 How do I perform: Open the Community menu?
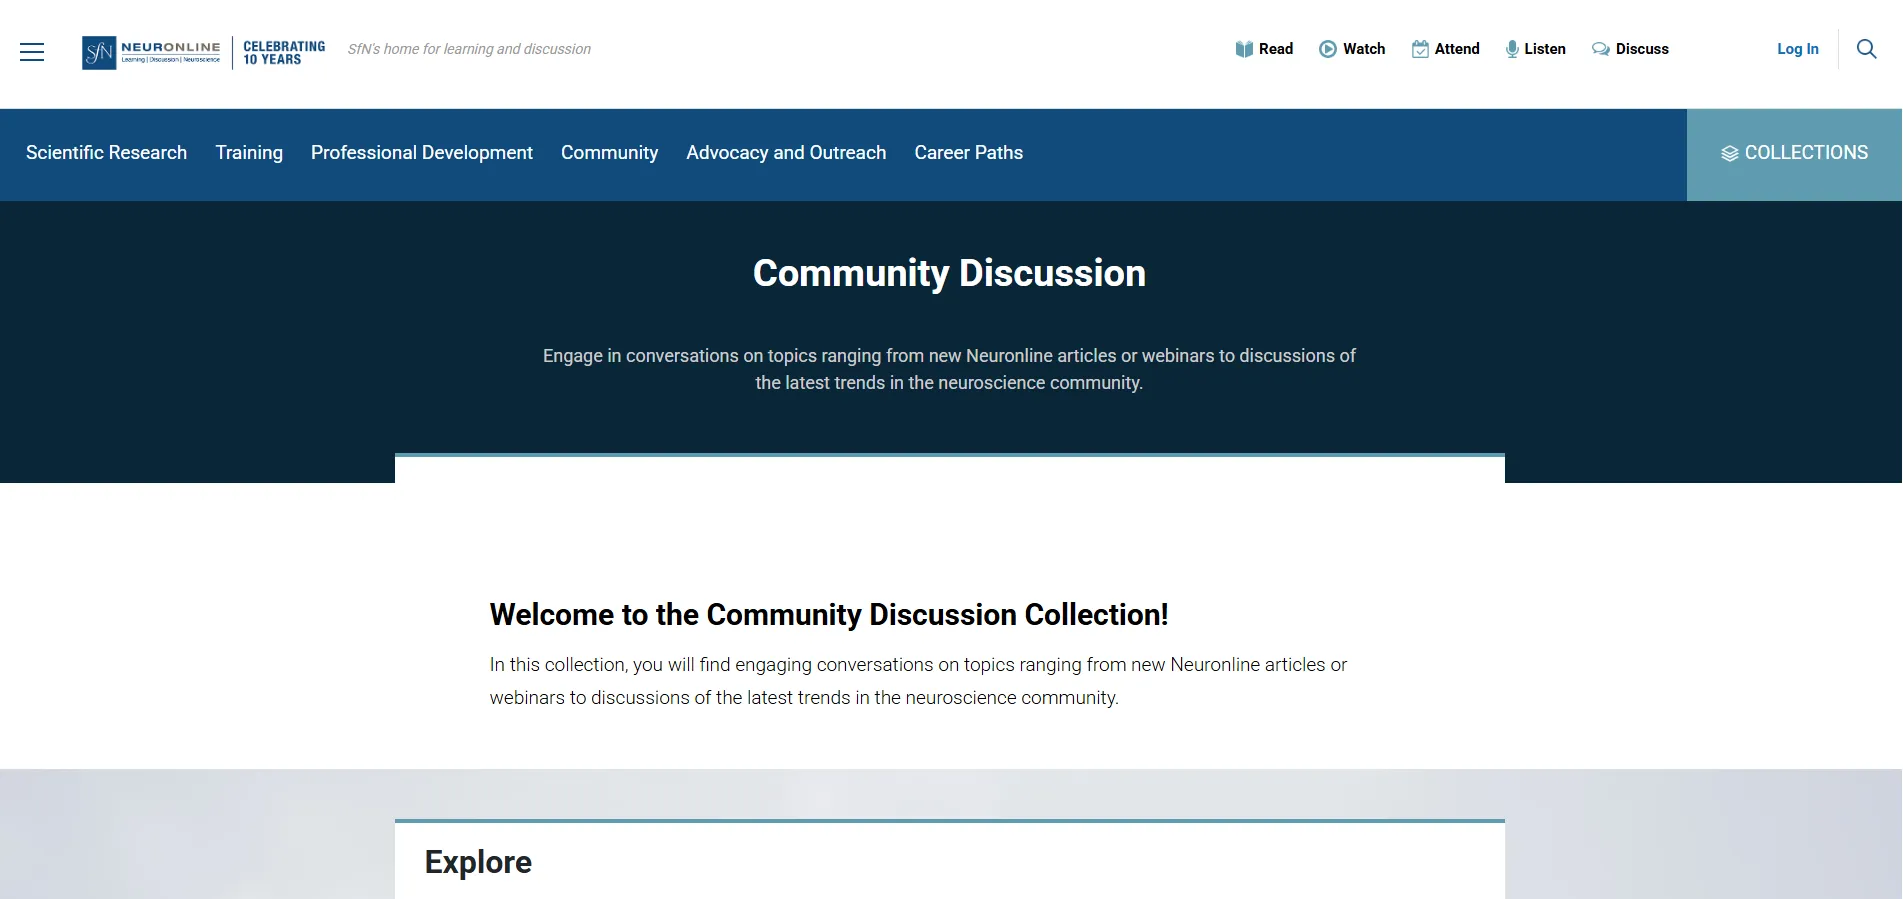pyautogui.click(x=609, y=153)
